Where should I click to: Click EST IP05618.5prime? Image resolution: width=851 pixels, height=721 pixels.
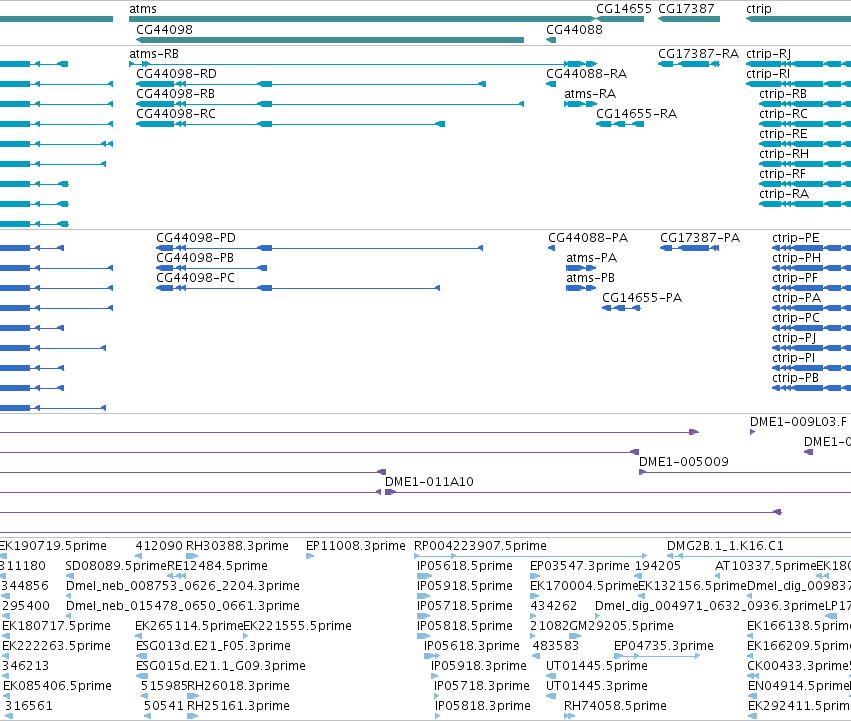[x=424, y=576]
